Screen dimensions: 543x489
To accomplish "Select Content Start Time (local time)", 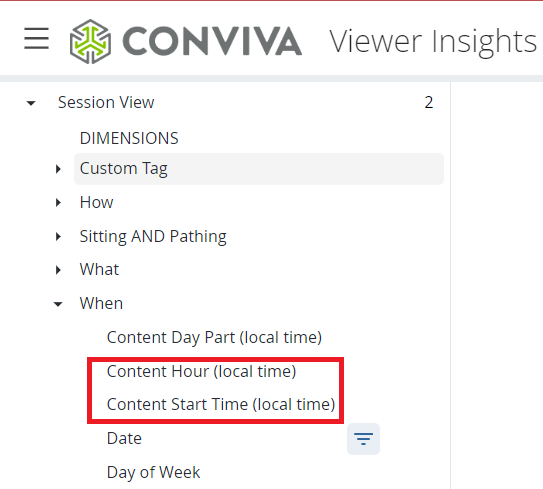I will (x=221, y=404).
